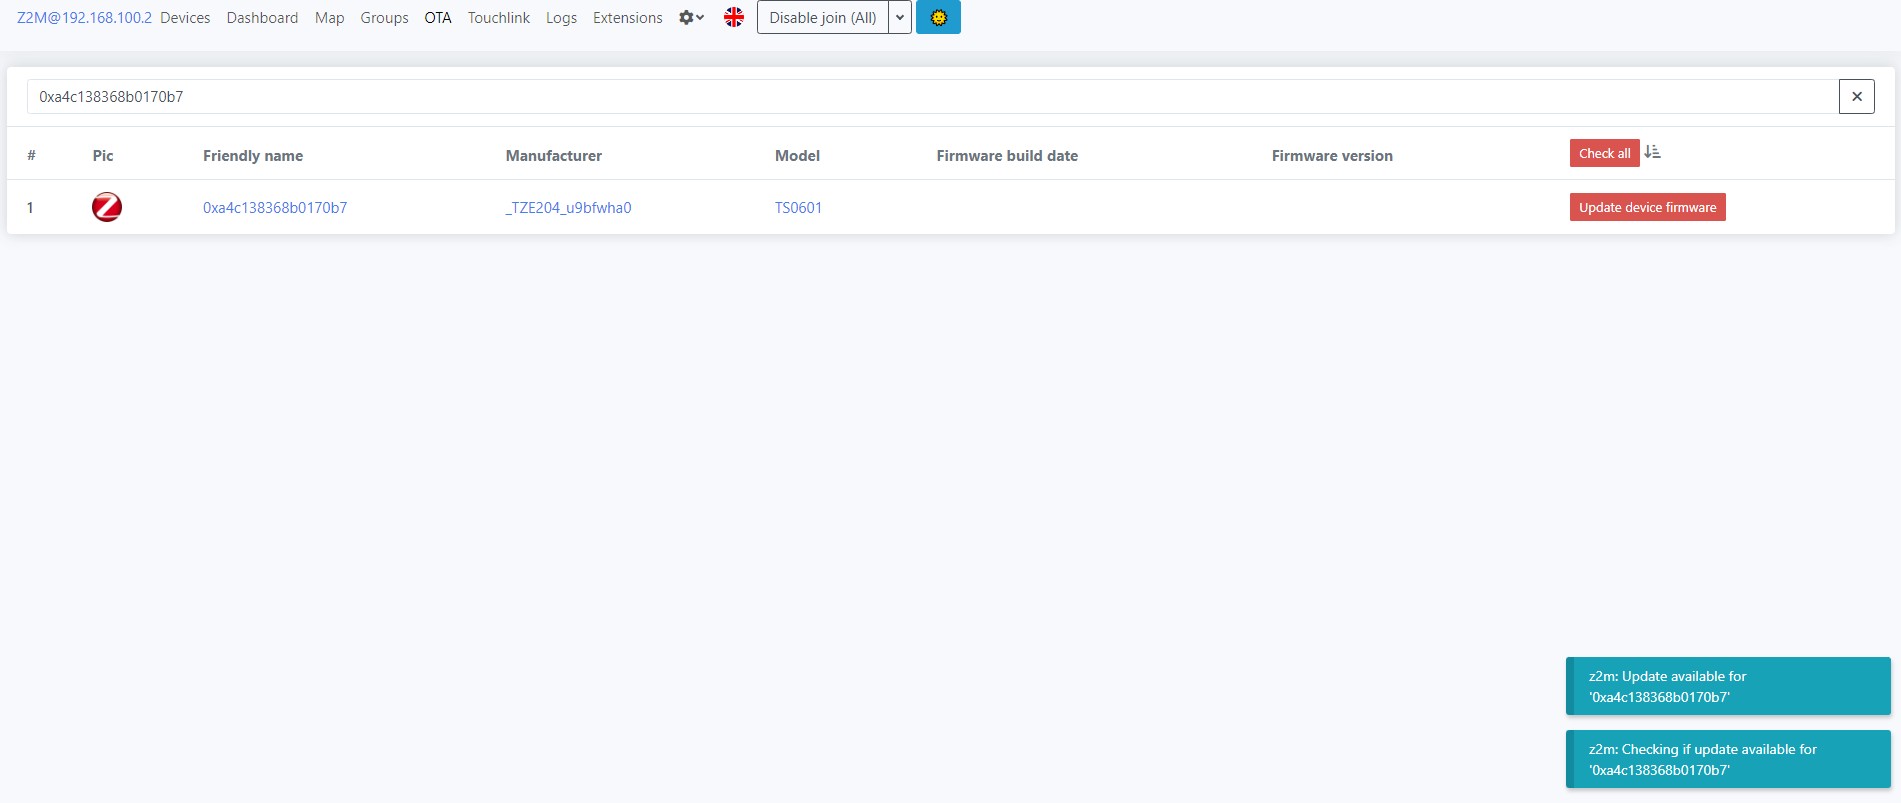The image size is (1901, 803).
Task: Dismiss the 'Update available' notification
Action: [x=1728, y=686]
